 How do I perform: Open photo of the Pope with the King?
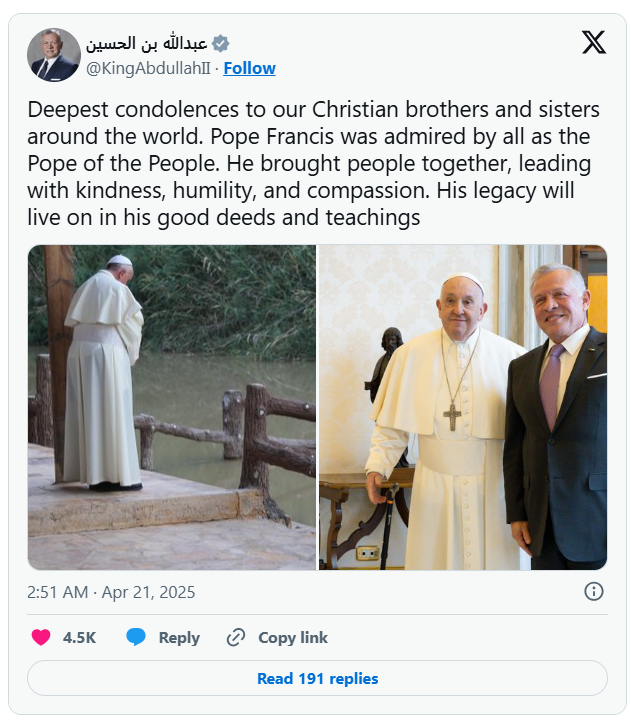pyautogui.click(x=462, y=407)
